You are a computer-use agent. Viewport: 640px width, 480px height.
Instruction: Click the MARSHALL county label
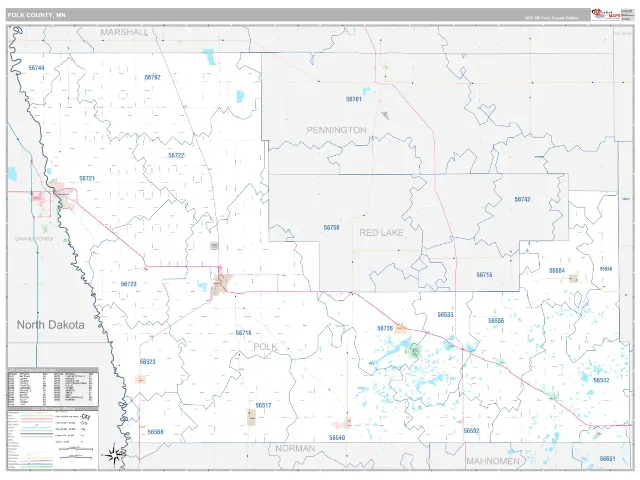click(x=124, y=32)
